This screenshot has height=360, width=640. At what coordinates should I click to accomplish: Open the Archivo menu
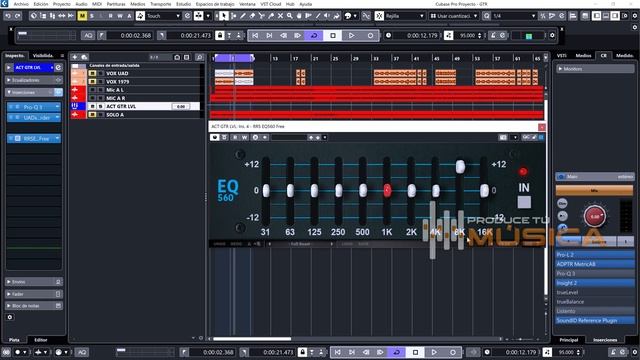click(x=21, y=4)
